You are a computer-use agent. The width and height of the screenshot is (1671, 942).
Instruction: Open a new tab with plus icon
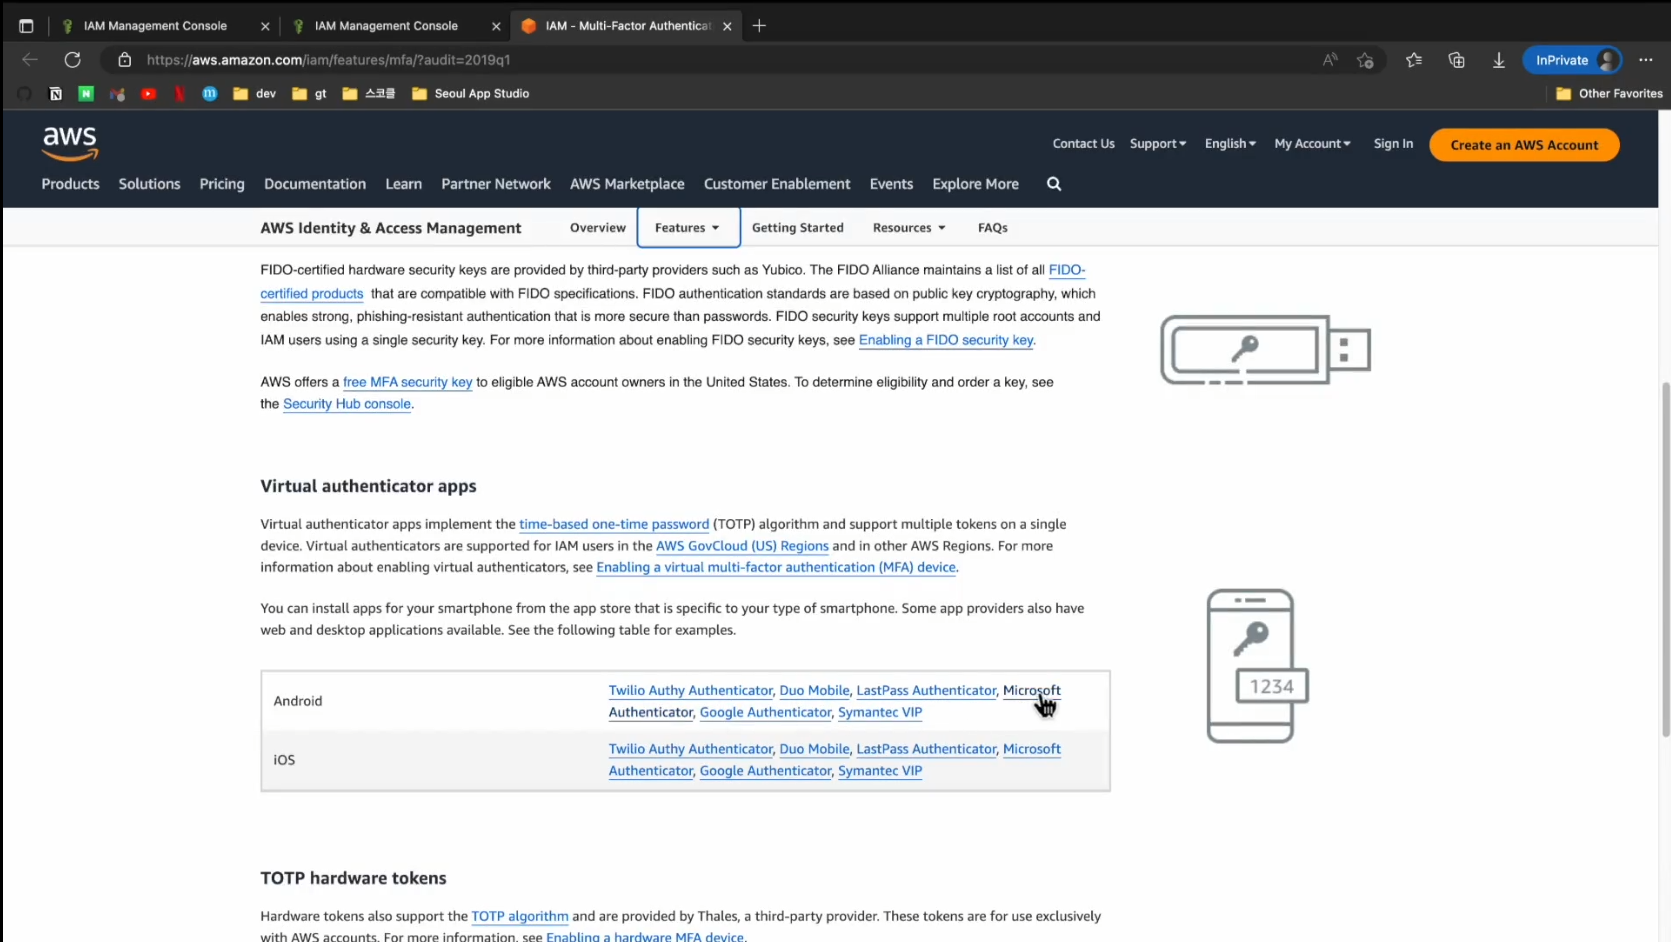(x=759, y=26)
